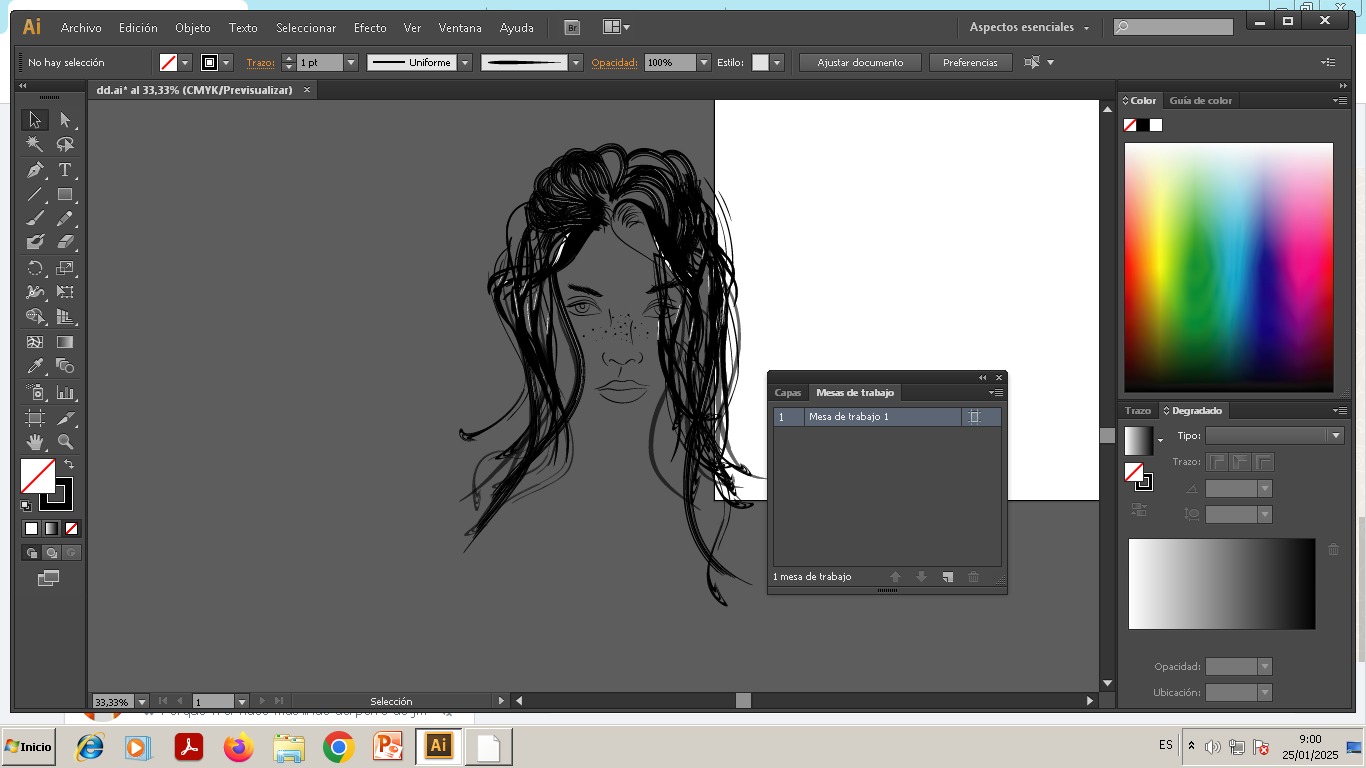The height and width of the screenshot is (768, 1366).
Task: Open the Aspectos esenciales workspace switcher
Action: pos(1030,28)
